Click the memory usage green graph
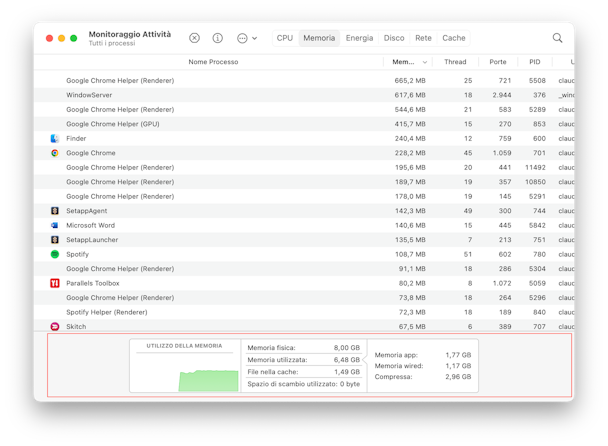This screenshot has height=446, width=608. 208,380
